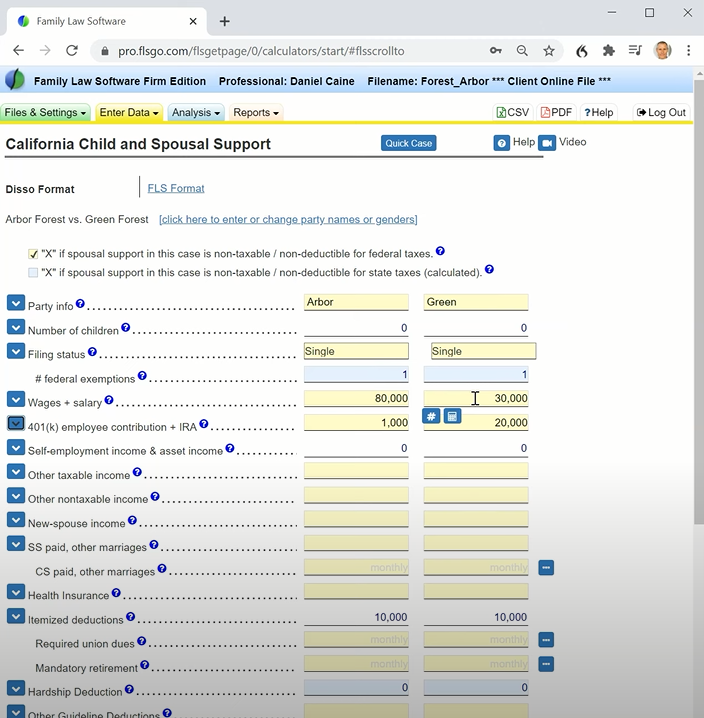The width and height of the screenshot is (704, 718).
Task: Uncheck non-taxable for federal taxes checkbox
Action: click(33, 254)
